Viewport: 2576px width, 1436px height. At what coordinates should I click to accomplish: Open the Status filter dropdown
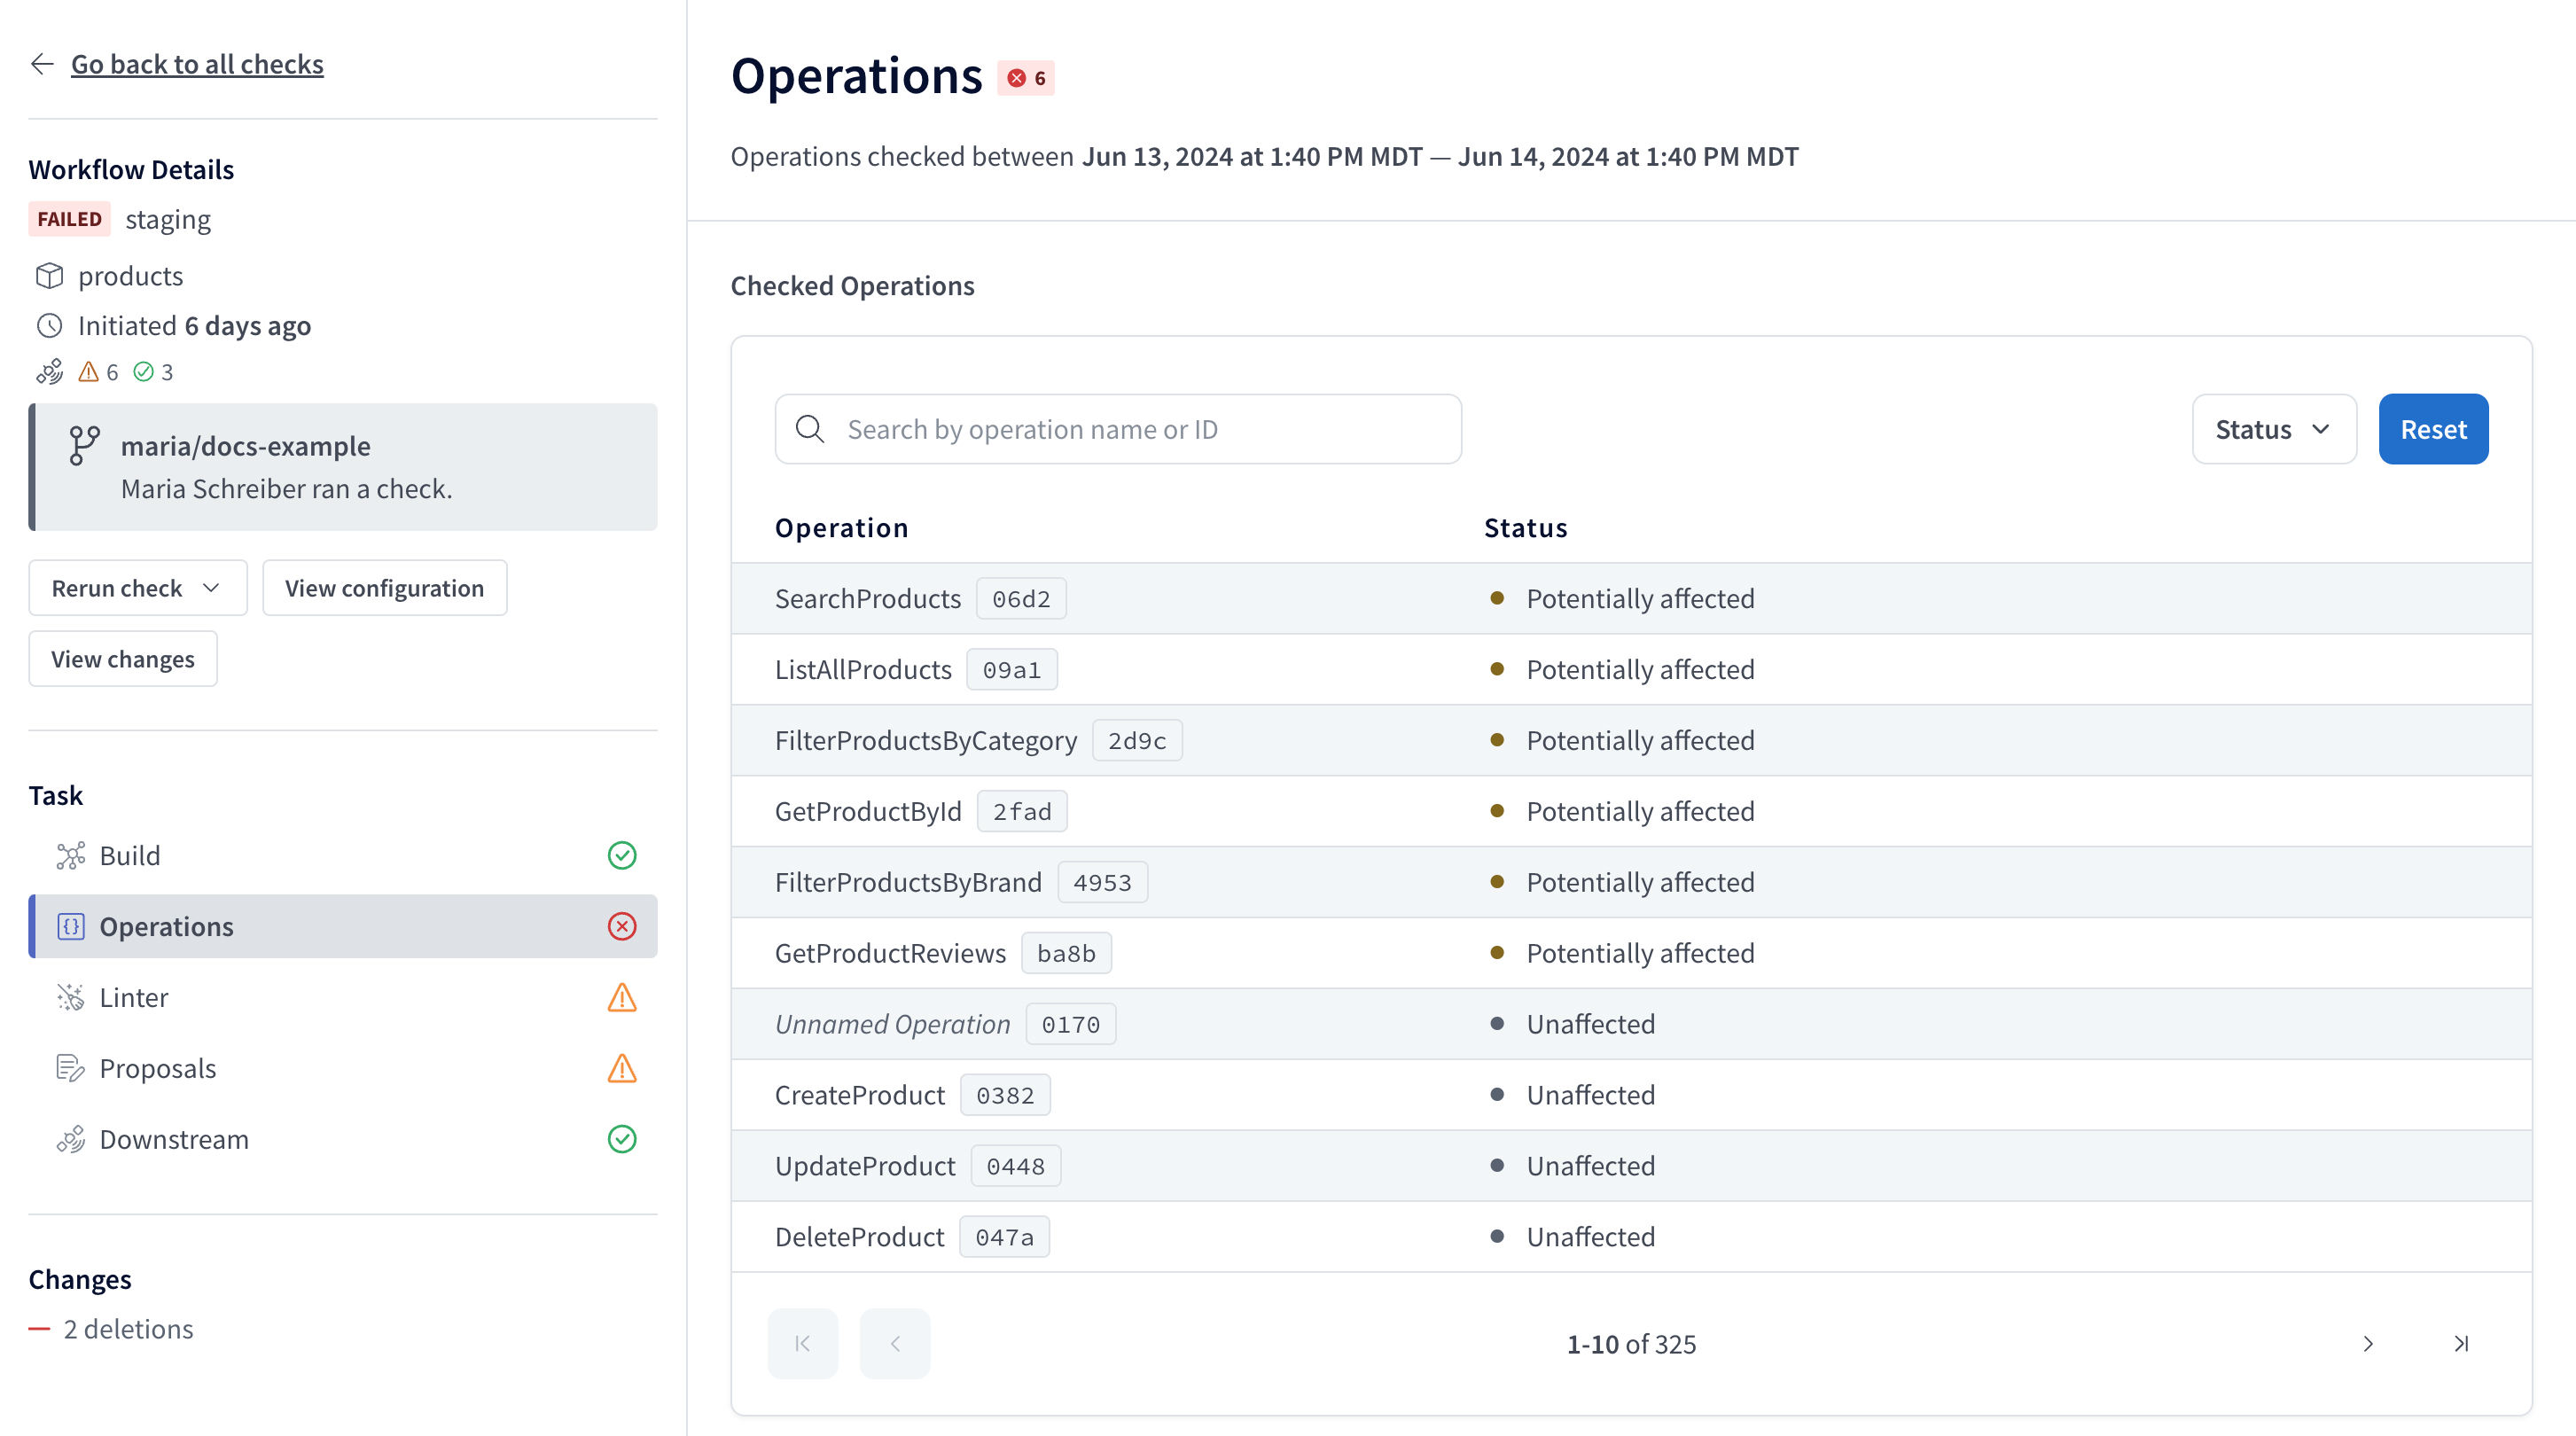(2274, 429)
